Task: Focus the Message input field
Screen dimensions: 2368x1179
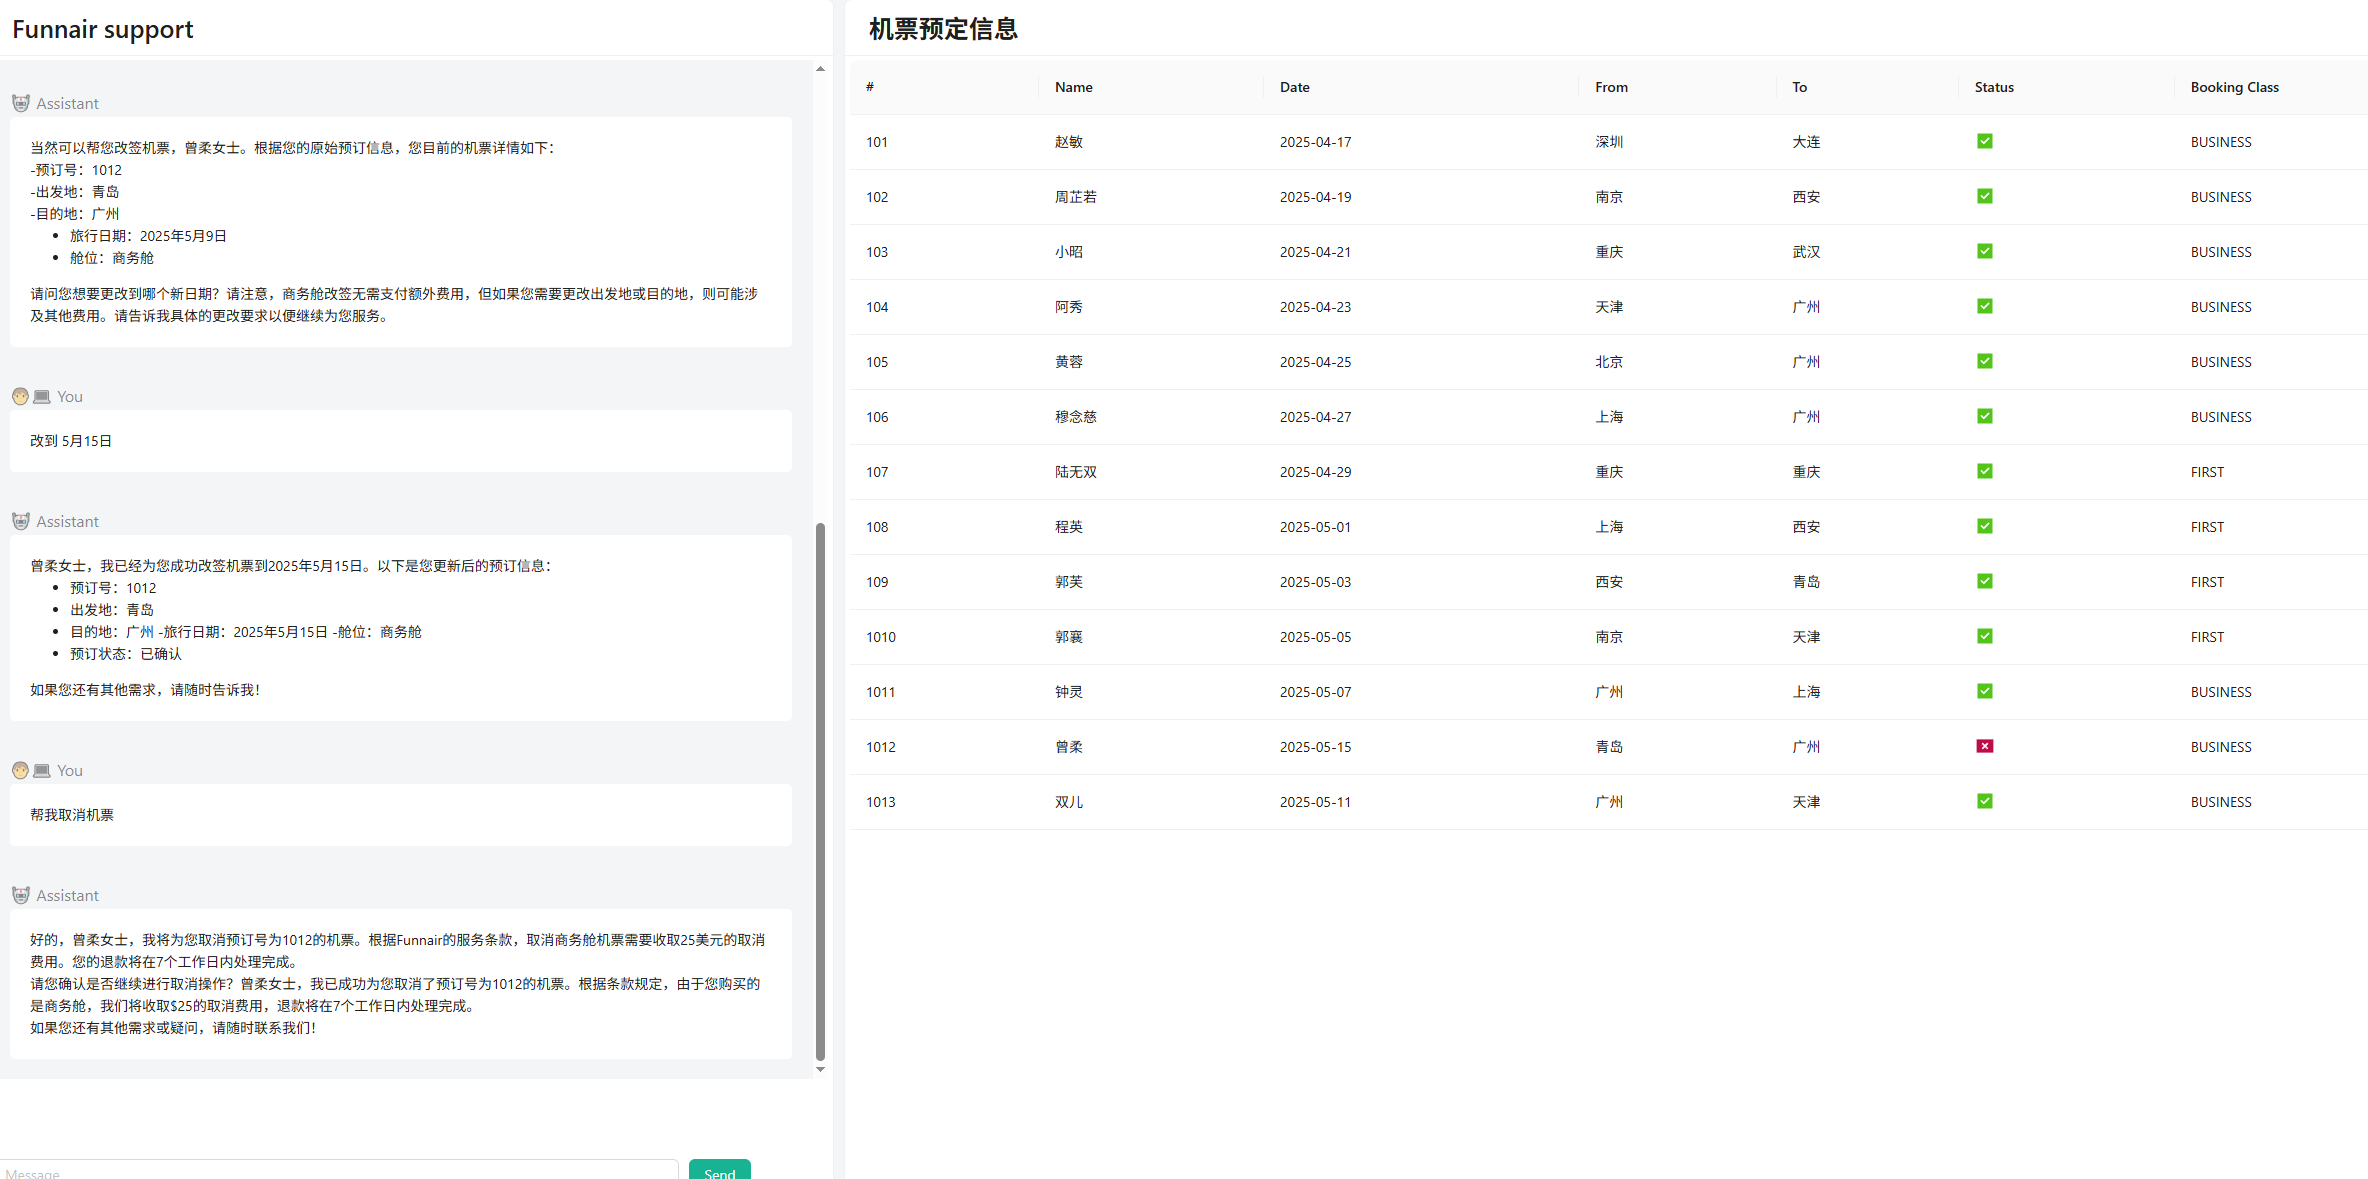Action: point(340,1171)
